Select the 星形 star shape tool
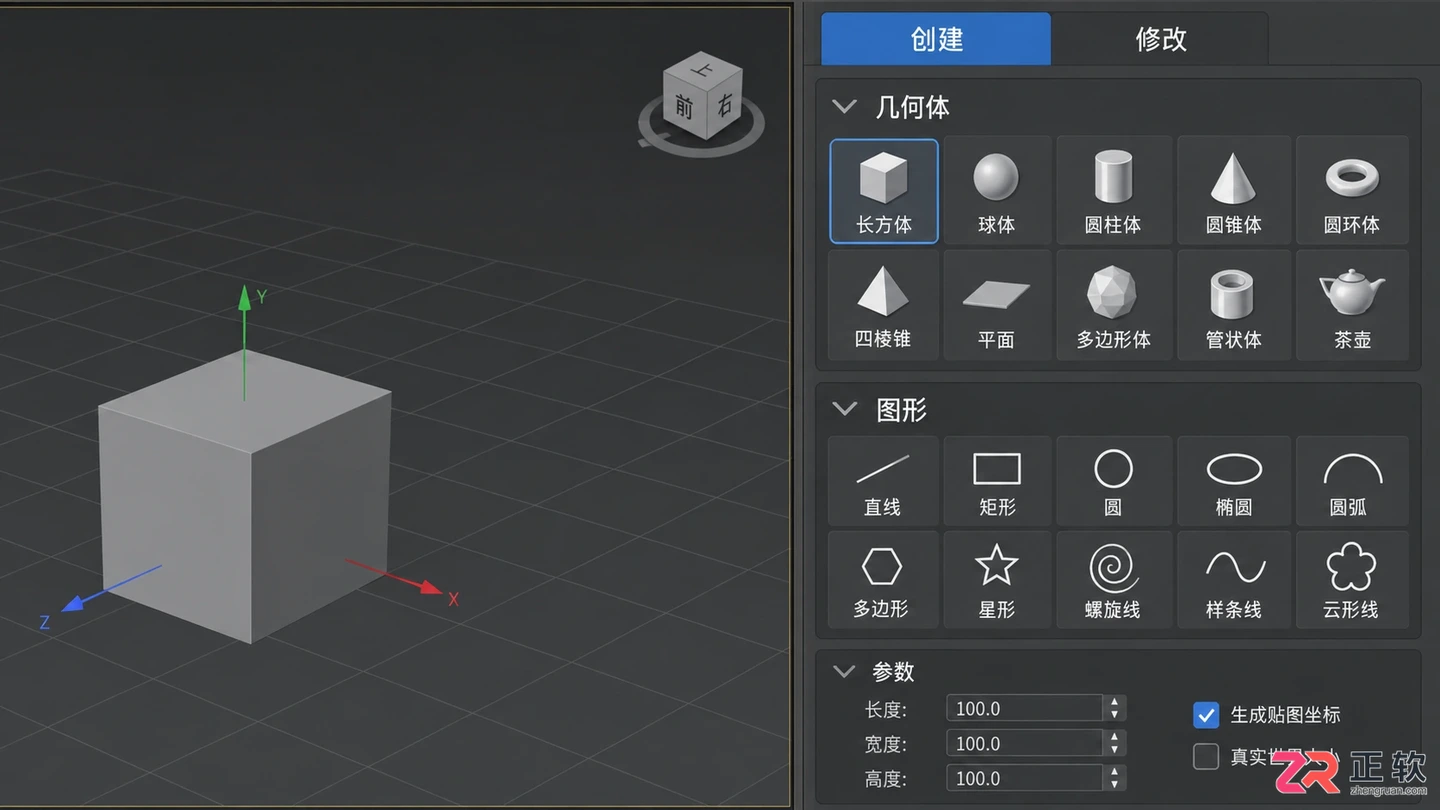 (x=997, y=580)
